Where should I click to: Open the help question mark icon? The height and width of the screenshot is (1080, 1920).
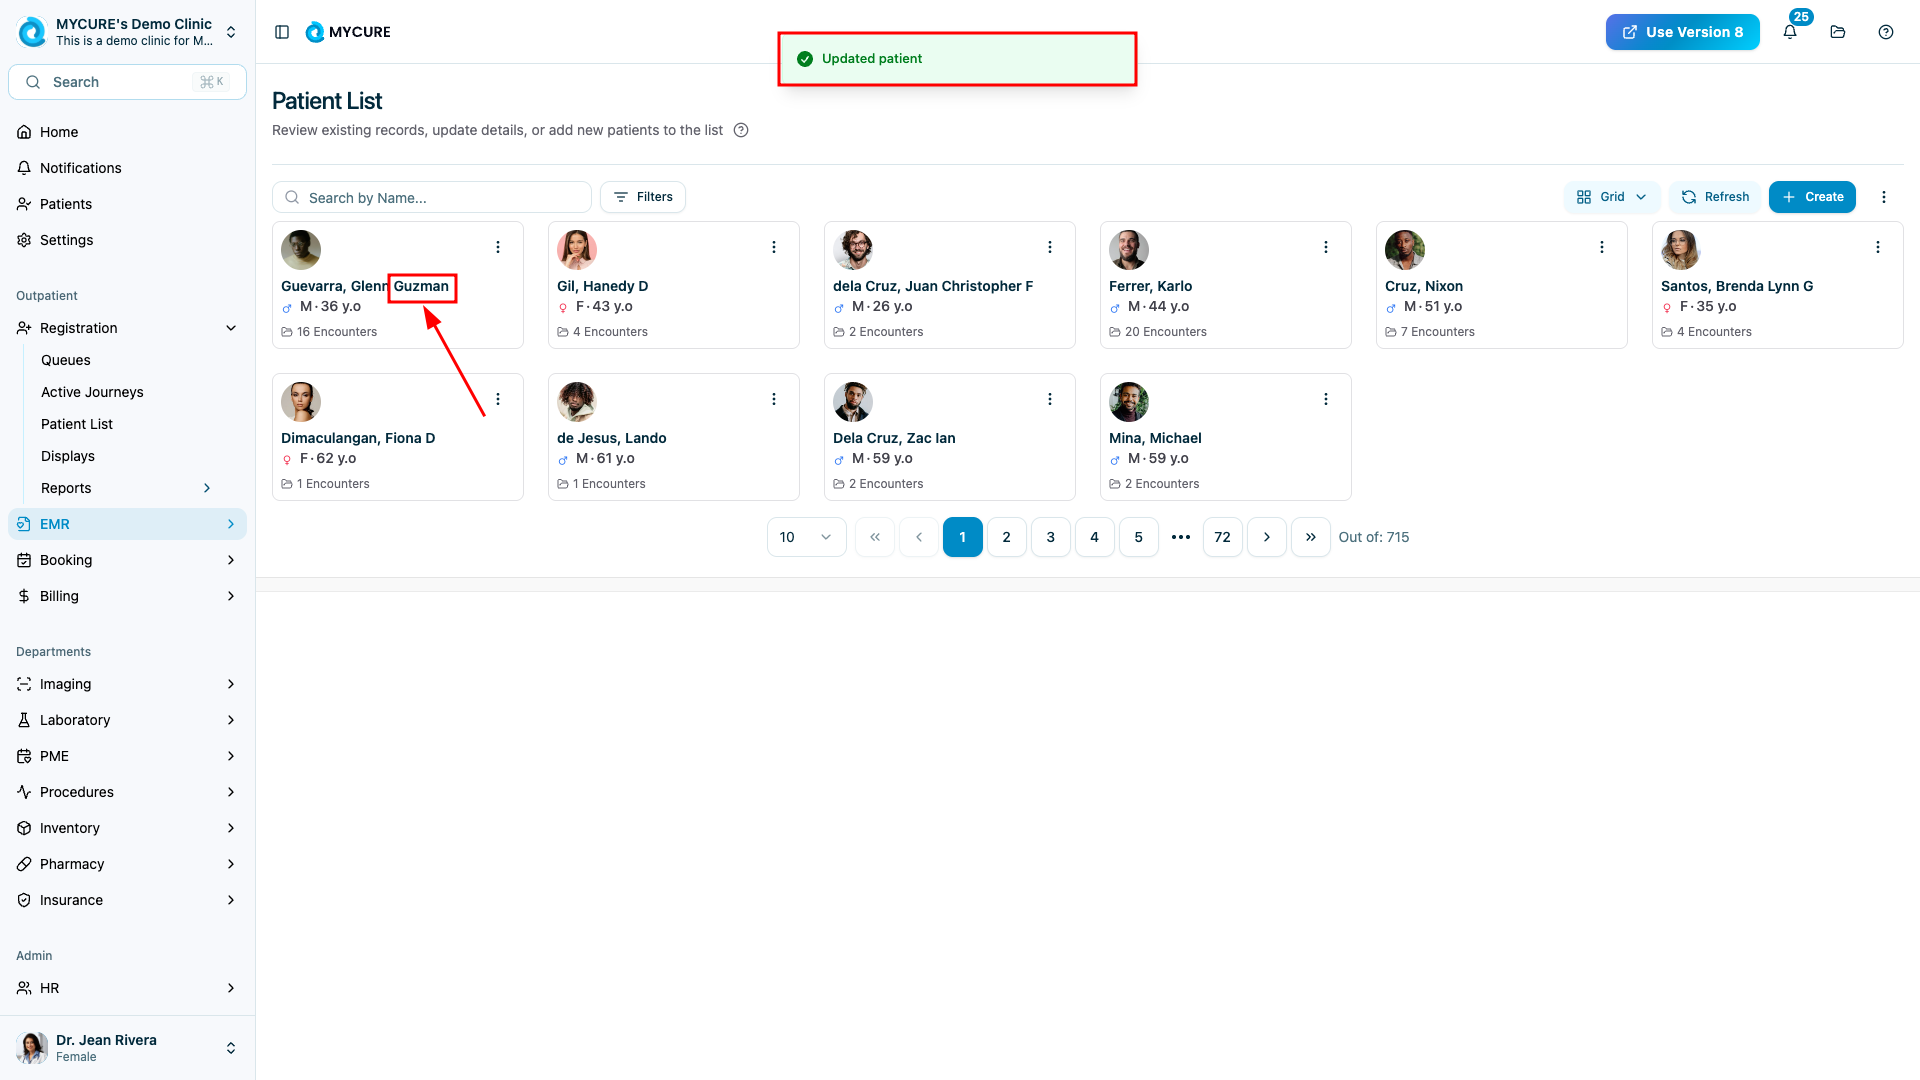1886,32
